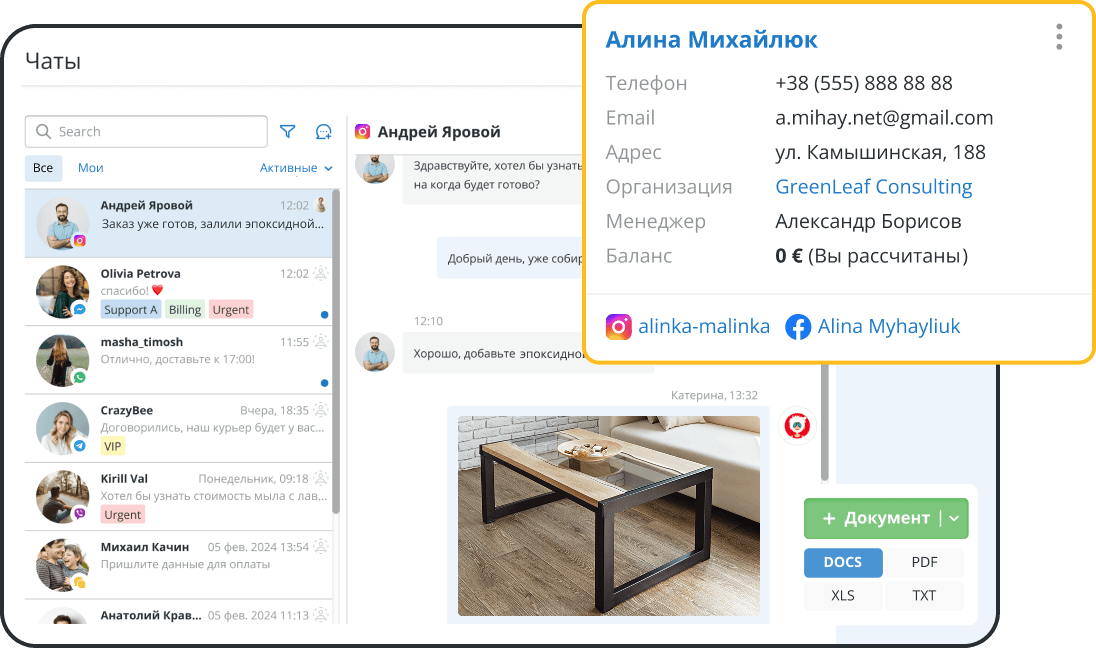Click the red avatar beside the table photo

coord(798,427)
